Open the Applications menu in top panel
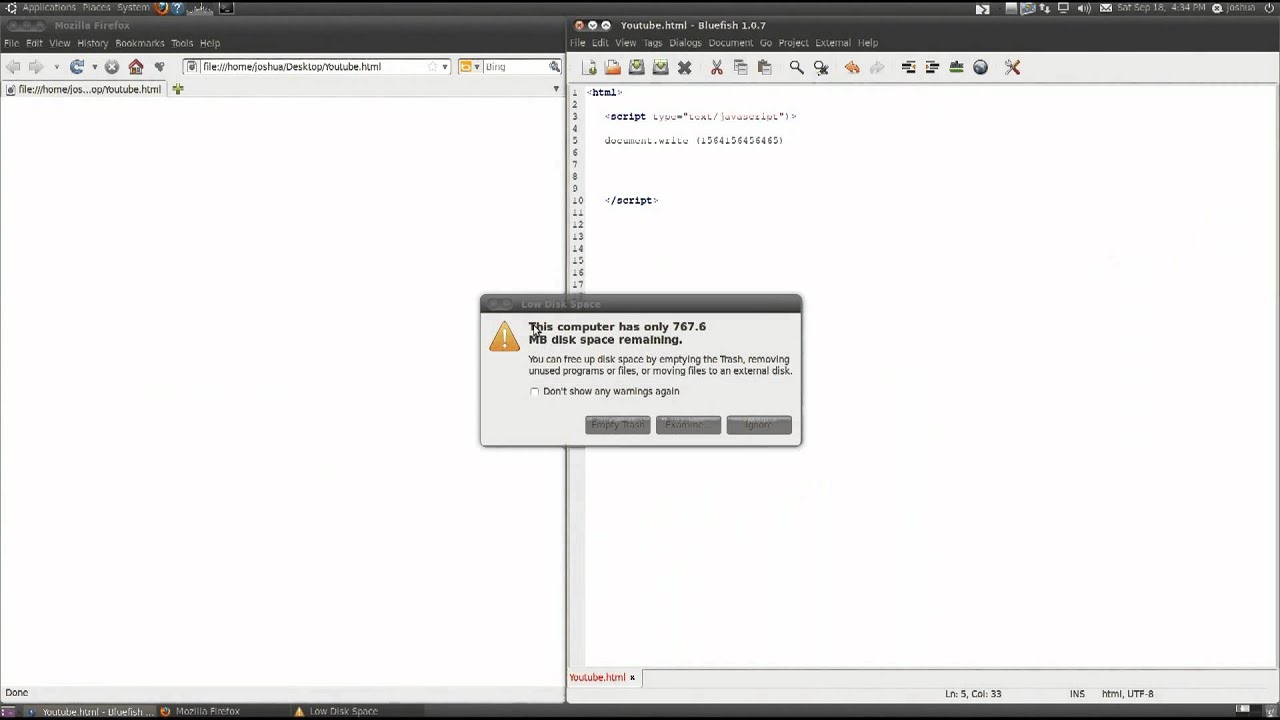The image size is (1280, 720). (49, 7)
